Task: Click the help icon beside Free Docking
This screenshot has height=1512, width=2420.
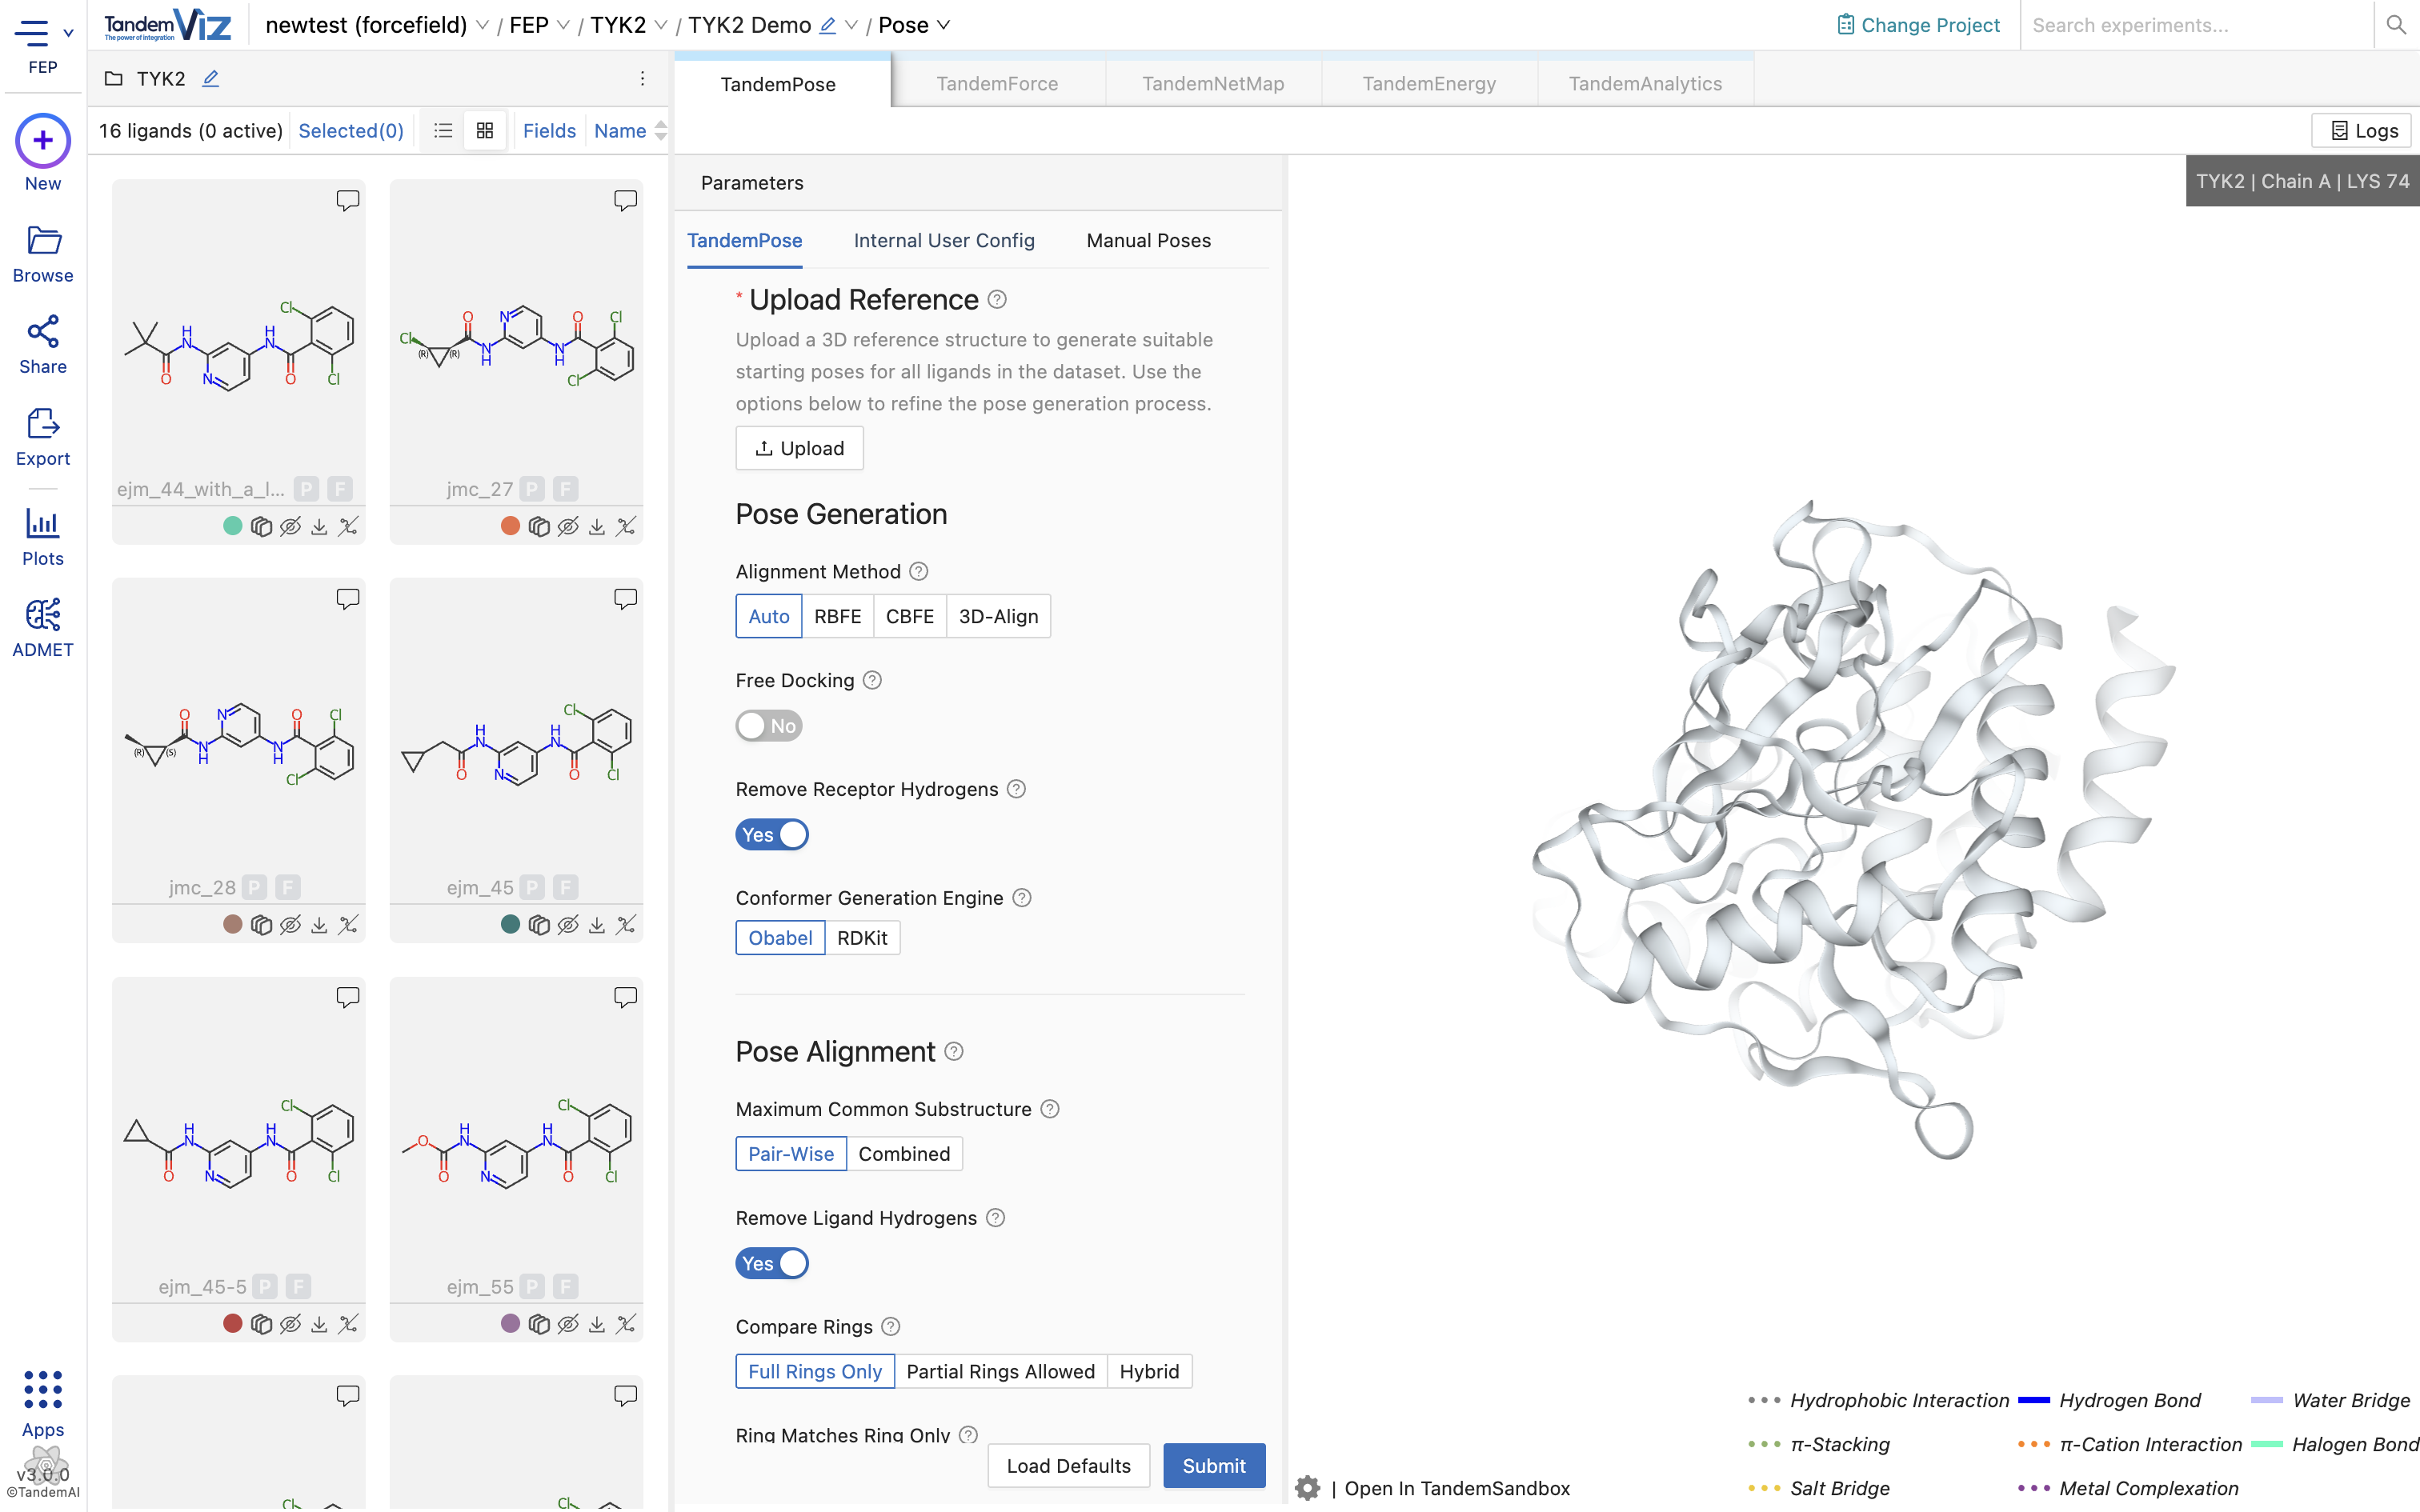Action: click(x=872, y=680)
